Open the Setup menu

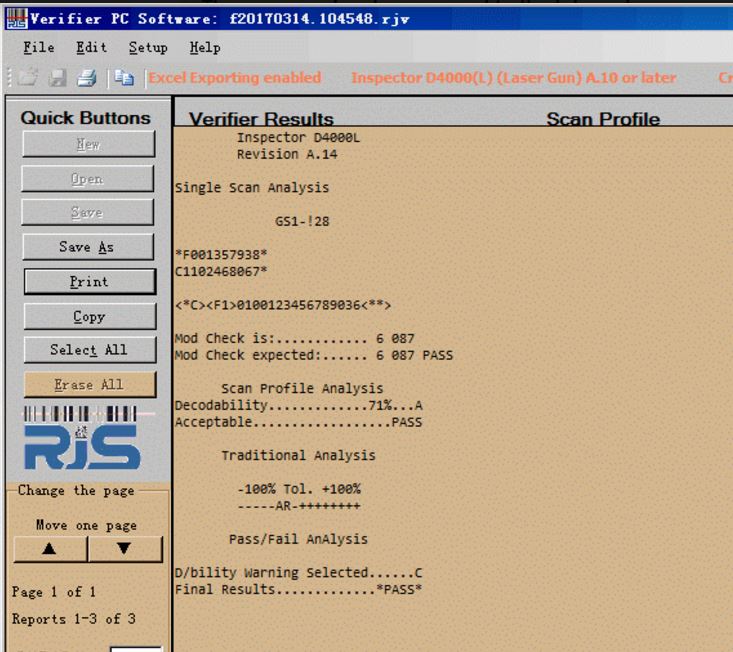click(148, 48)
